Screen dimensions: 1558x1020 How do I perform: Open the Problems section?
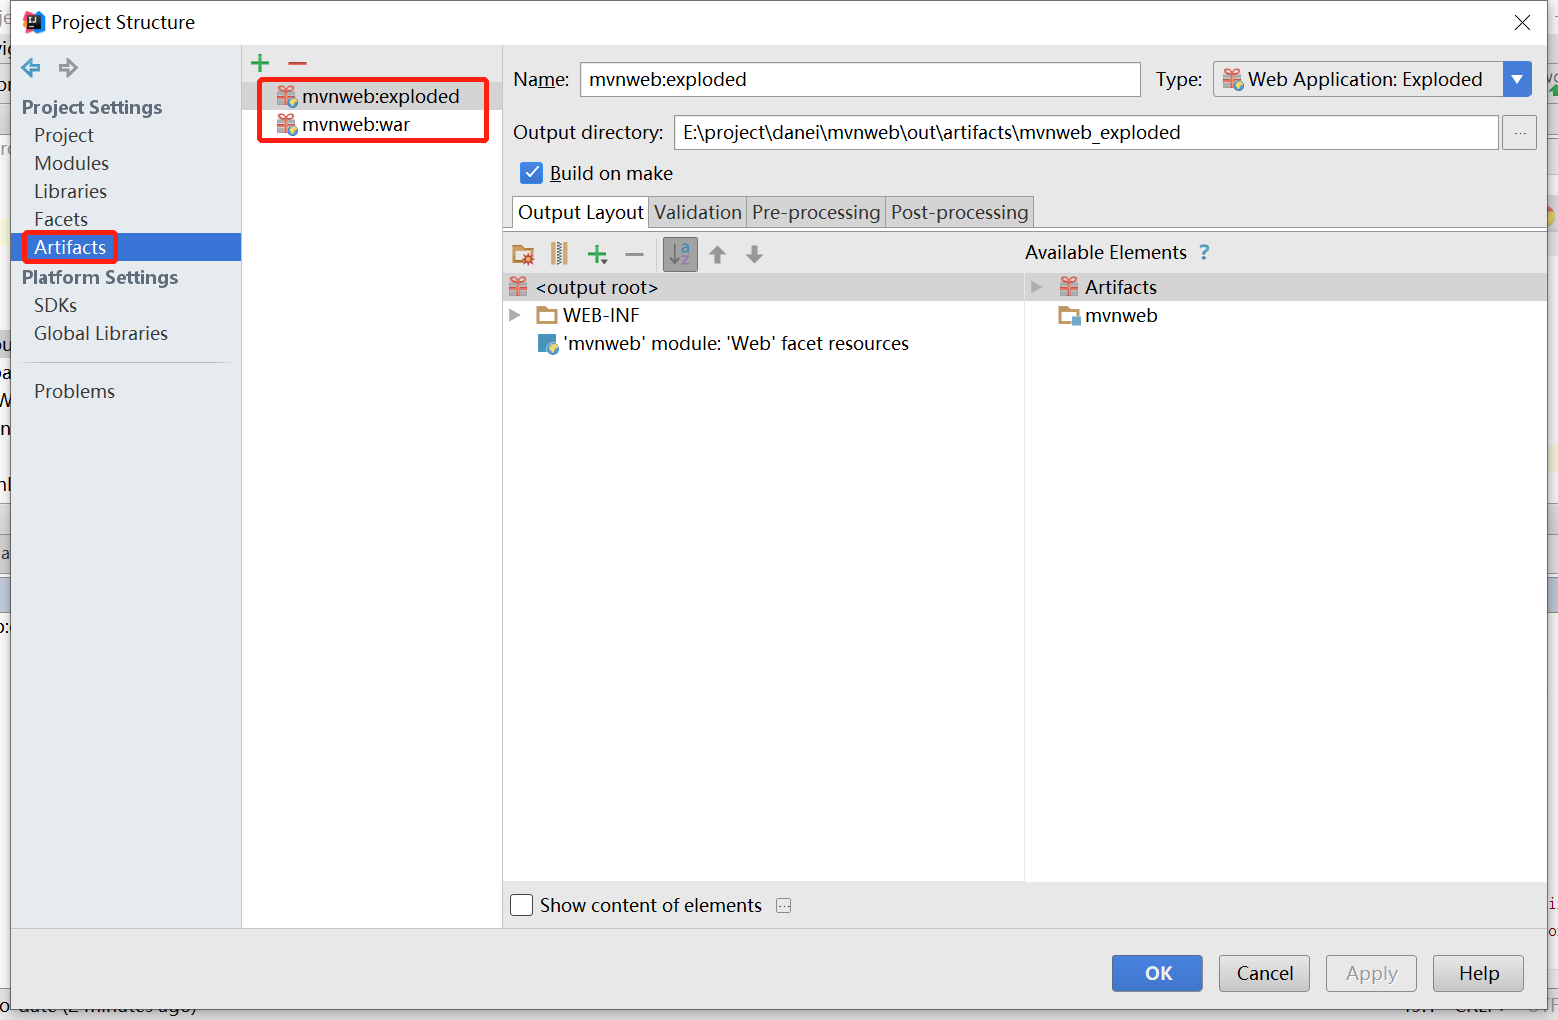(74, 391)
